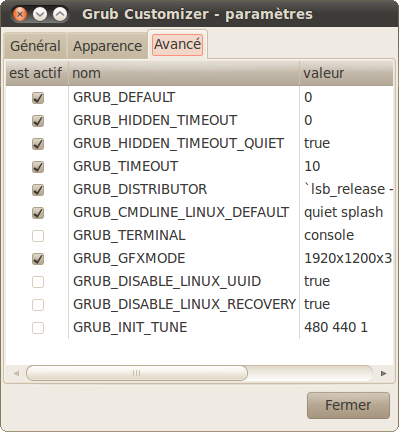
Task: Enable the GRUB_INIT_TUNE checkbox
Action: point(38,328)
